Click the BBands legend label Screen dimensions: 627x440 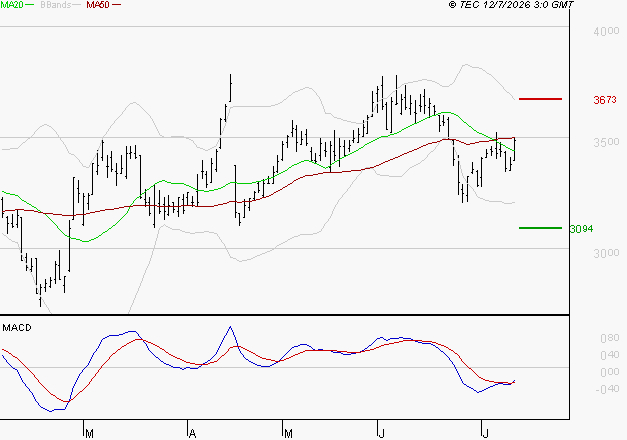56,5
